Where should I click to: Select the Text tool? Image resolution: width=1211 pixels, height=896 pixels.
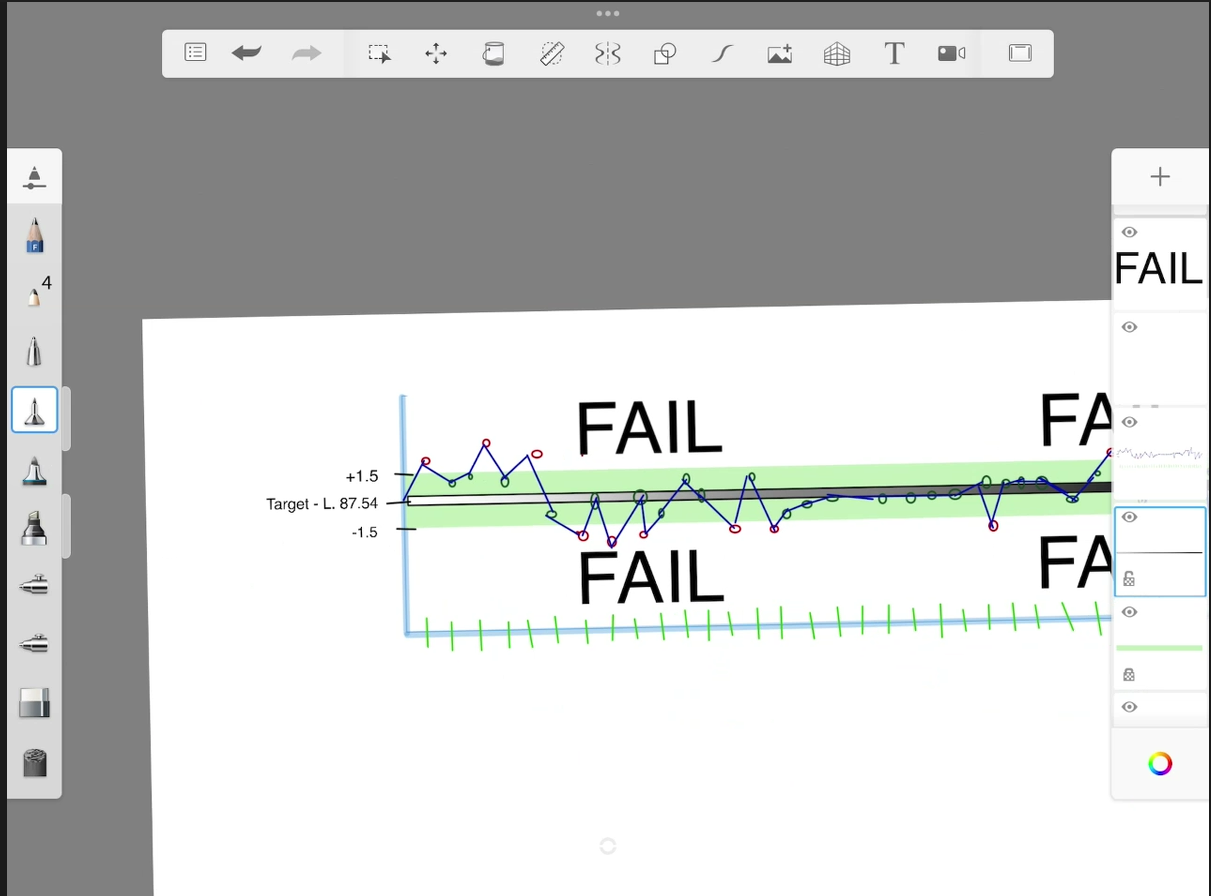coord(894,54)
